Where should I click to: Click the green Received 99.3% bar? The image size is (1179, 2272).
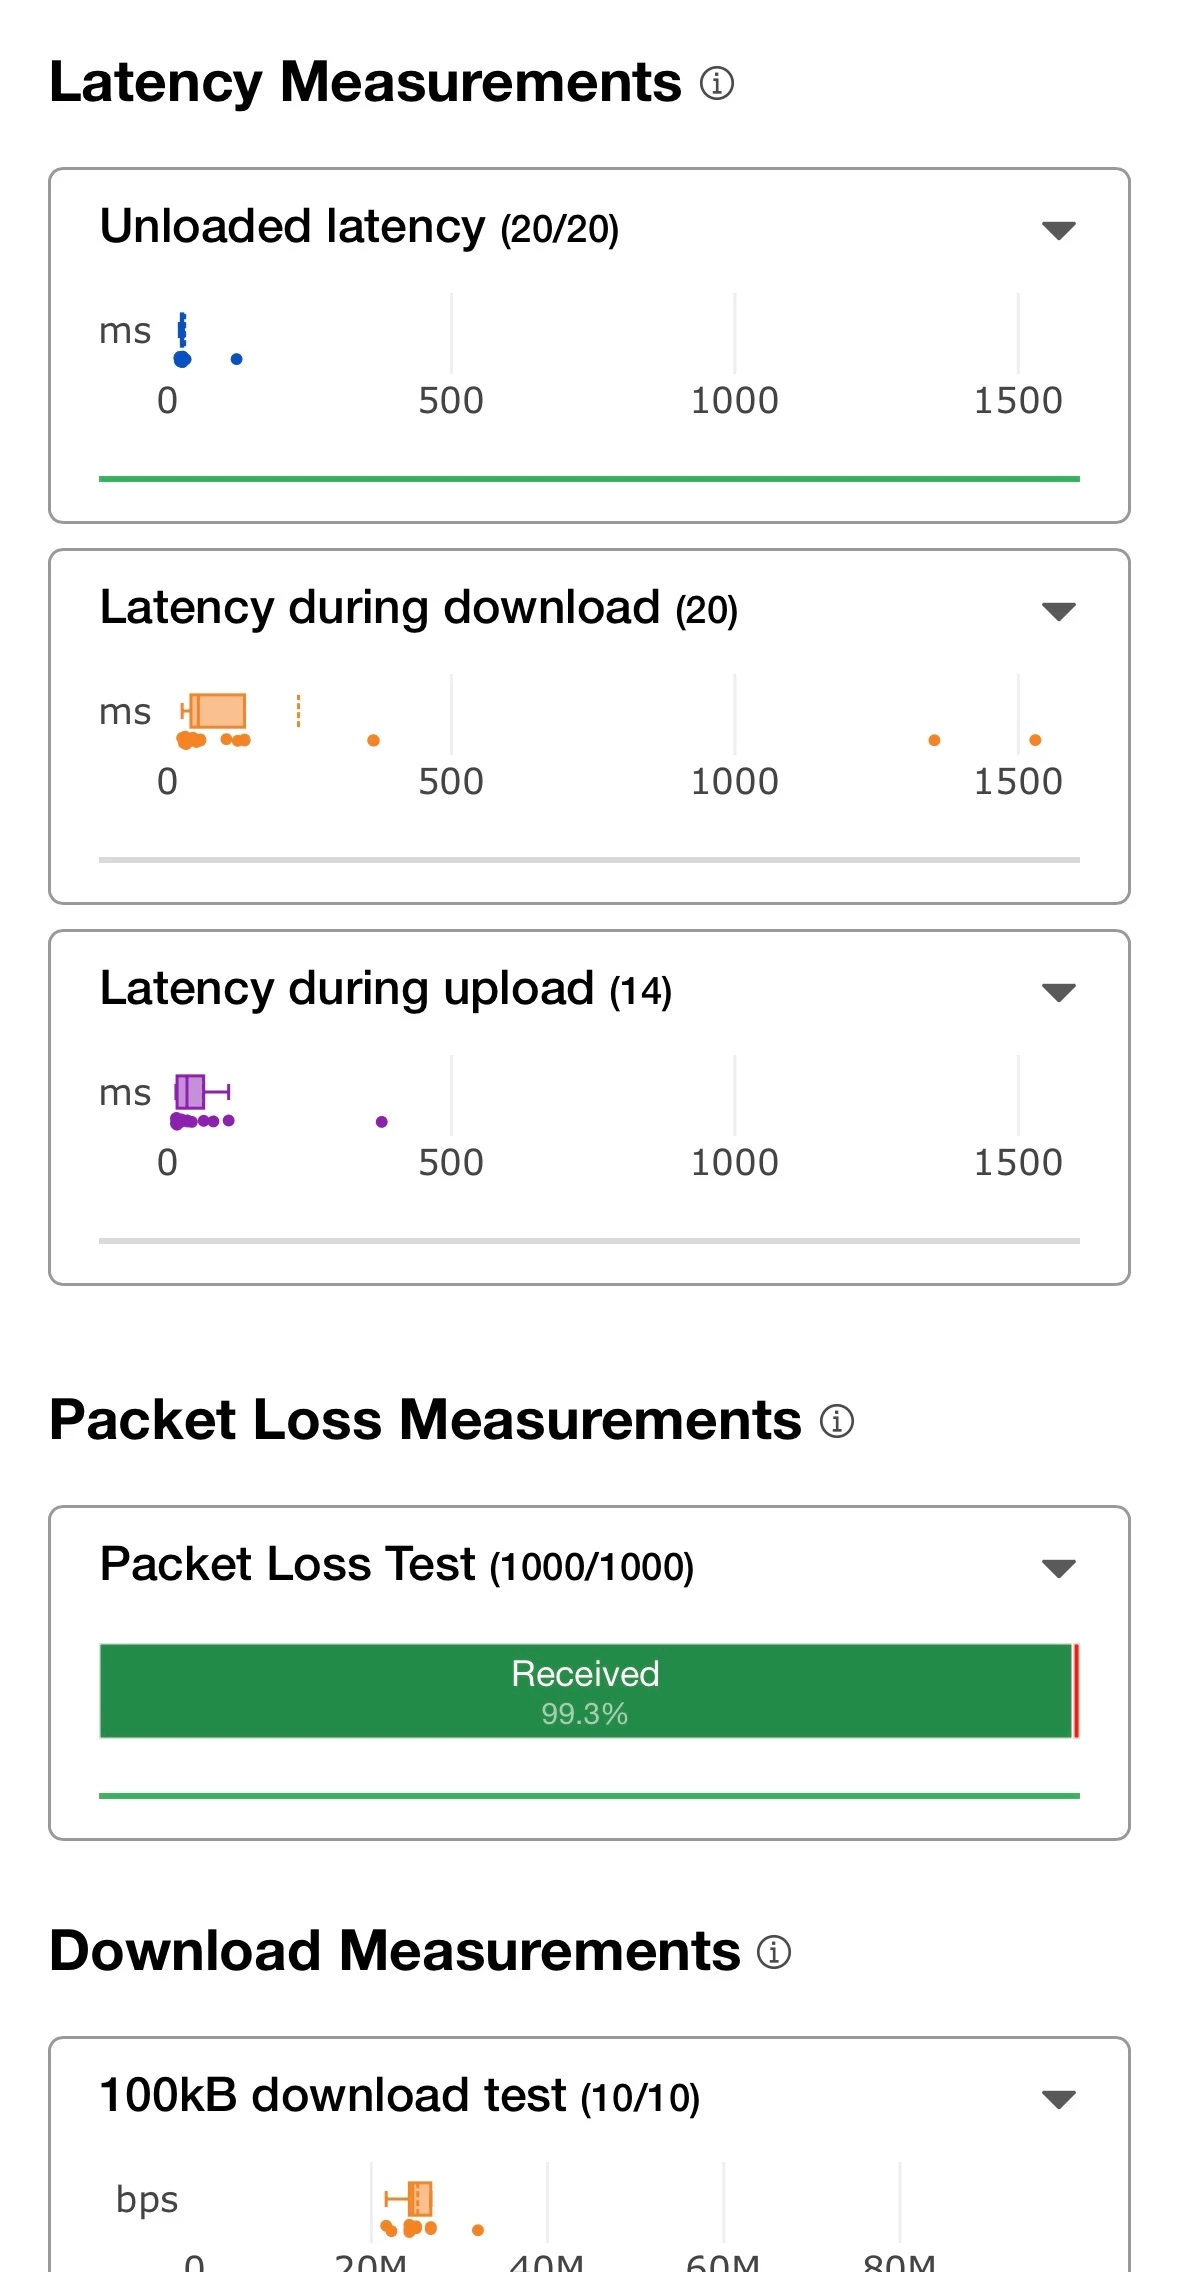point(585,1691)
